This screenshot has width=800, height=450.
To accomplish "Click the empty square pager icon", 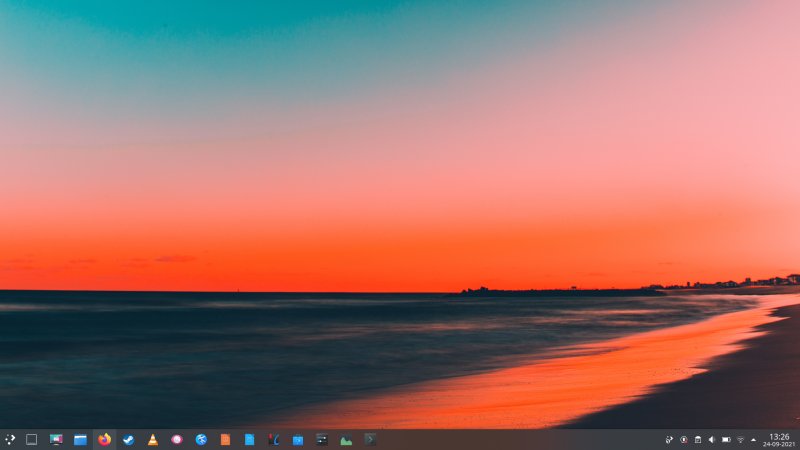I will [x=32, y=439].
